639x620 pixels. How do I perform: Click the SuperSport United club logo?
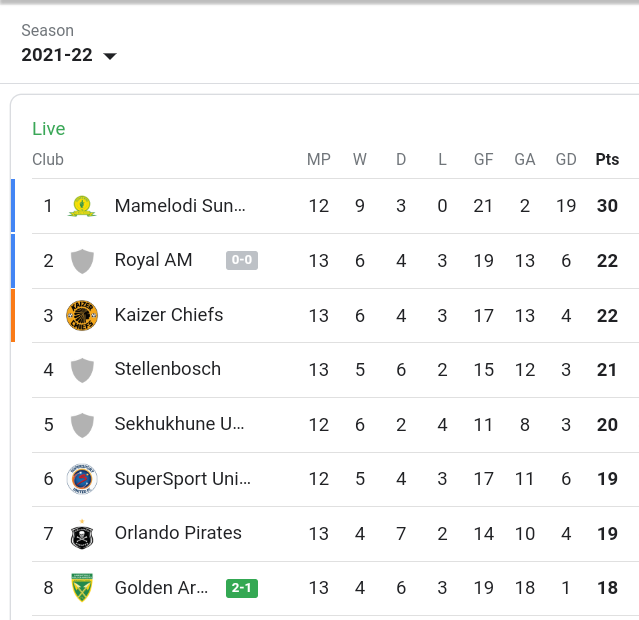[x=82, y=479]
